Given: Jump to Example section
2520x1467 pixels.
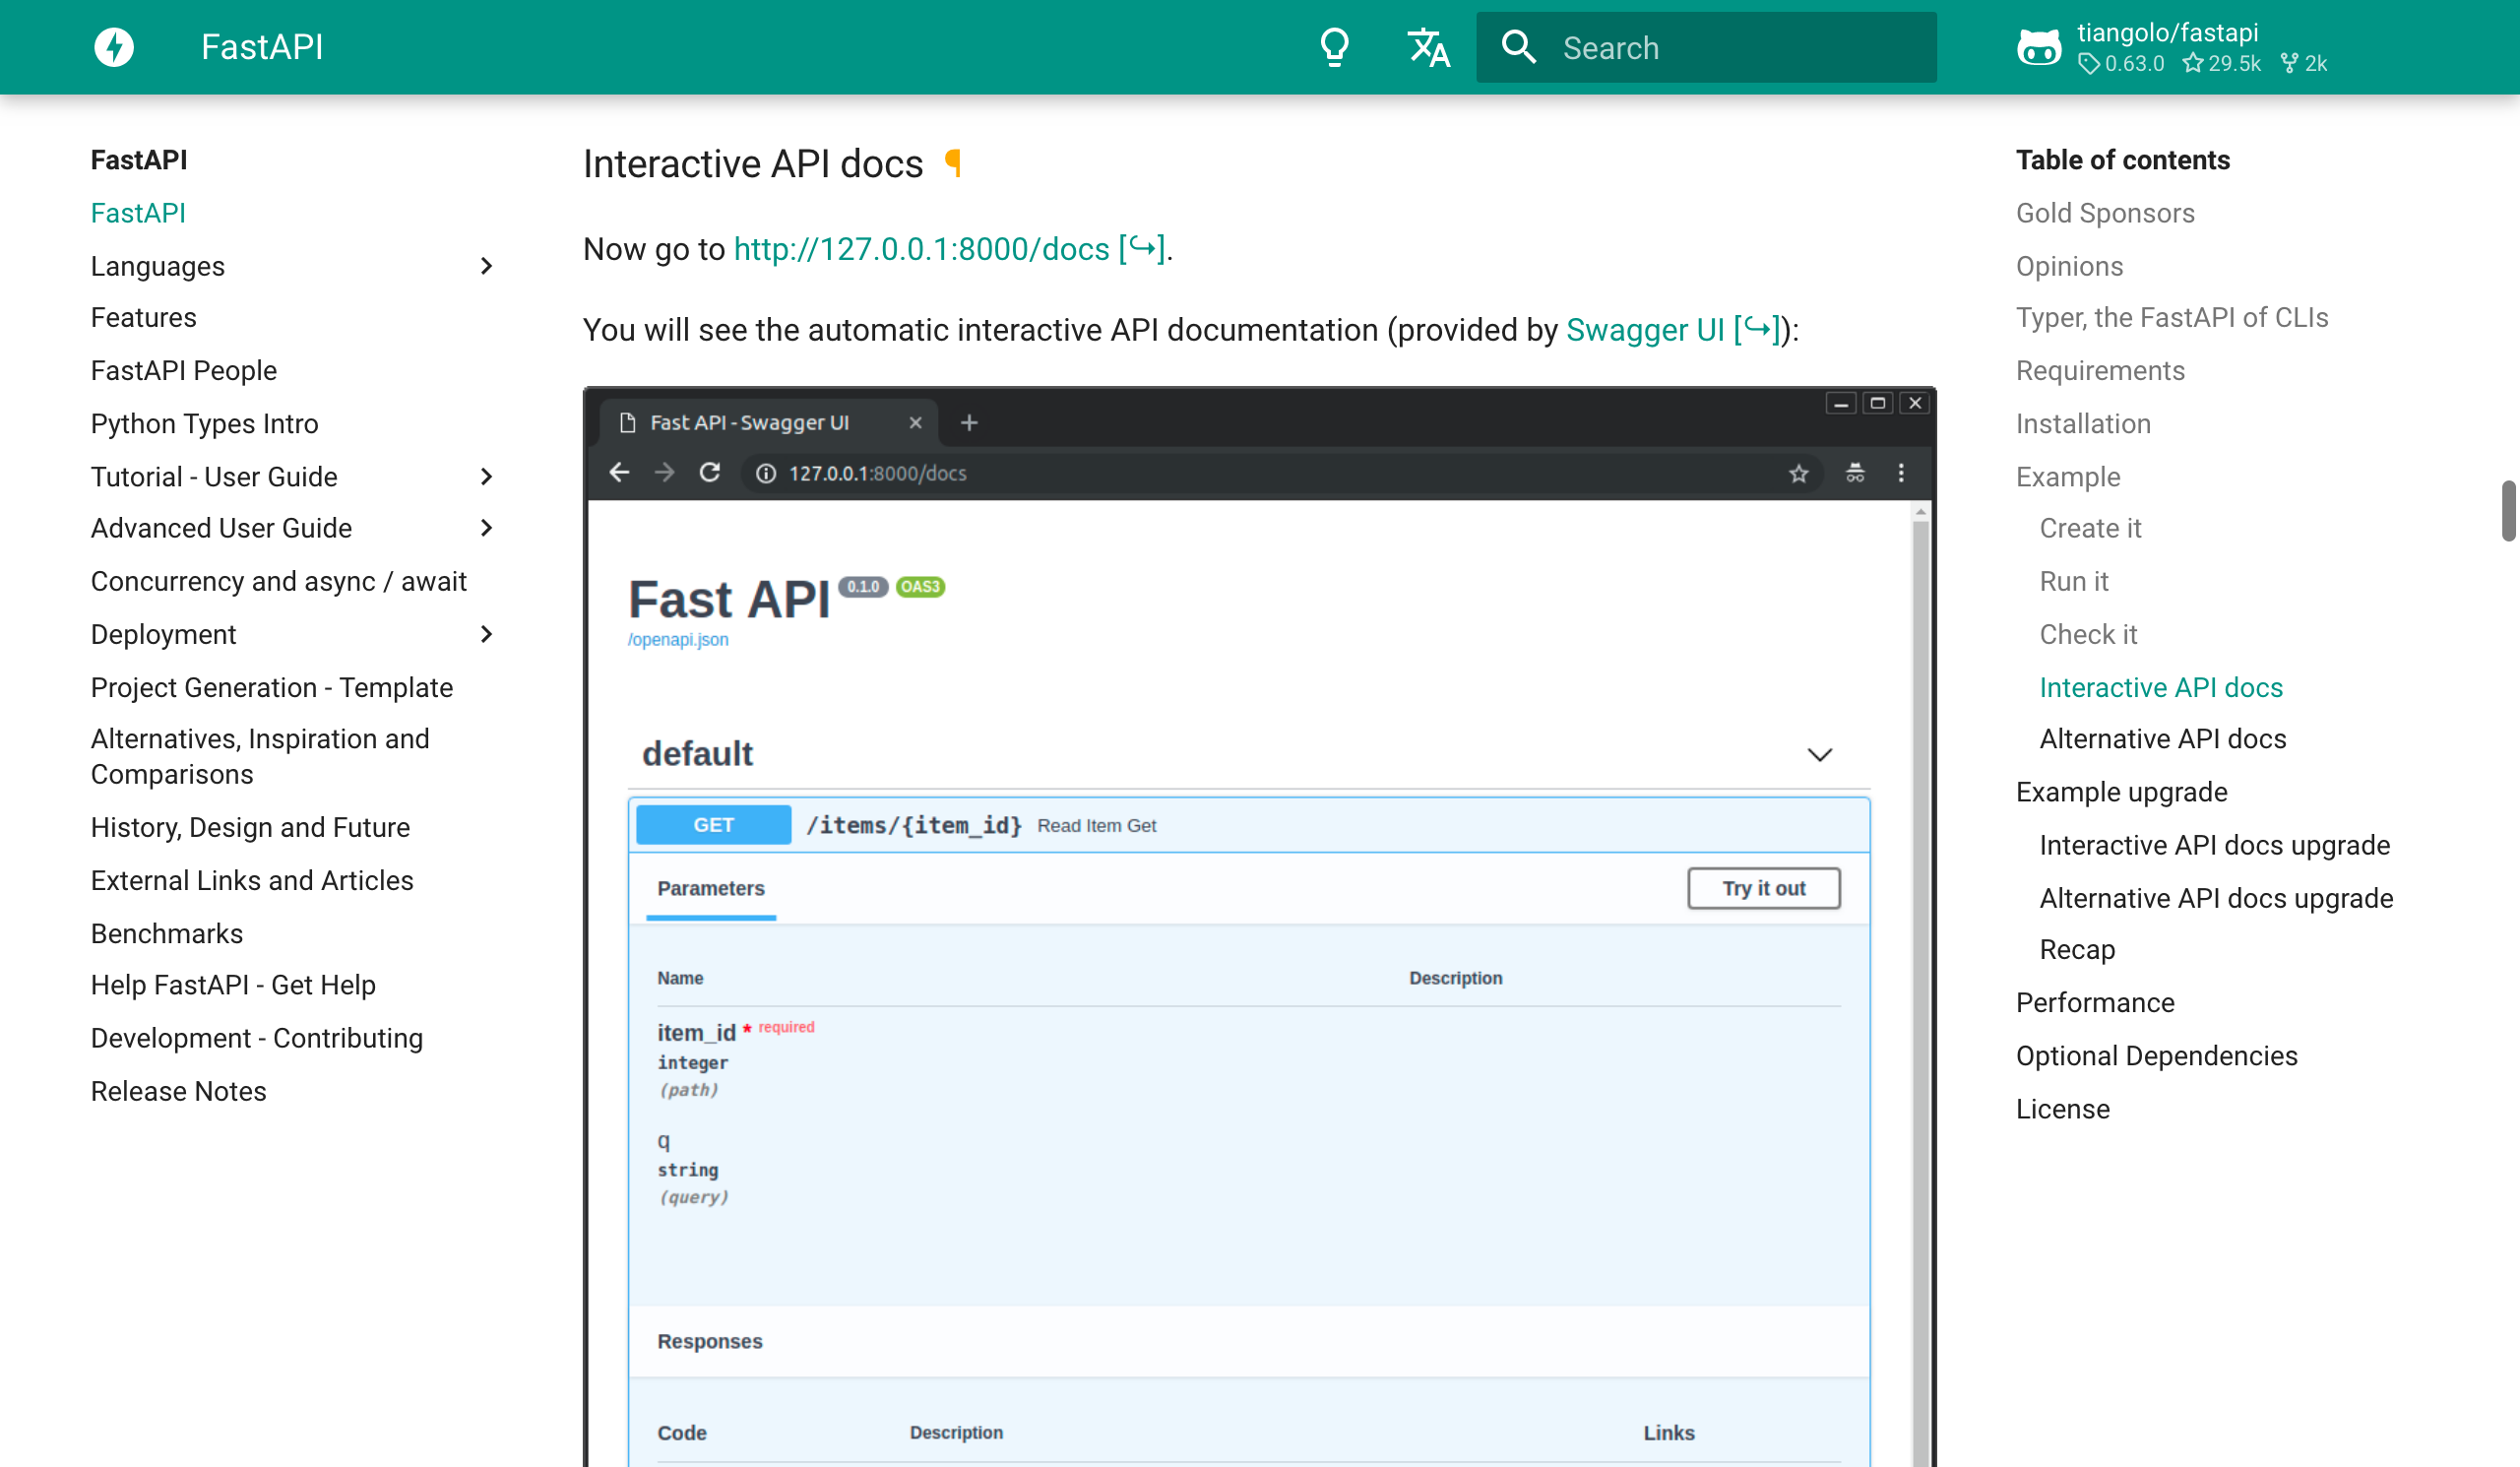Looking at the screenshot, I should coord(2068,476).
